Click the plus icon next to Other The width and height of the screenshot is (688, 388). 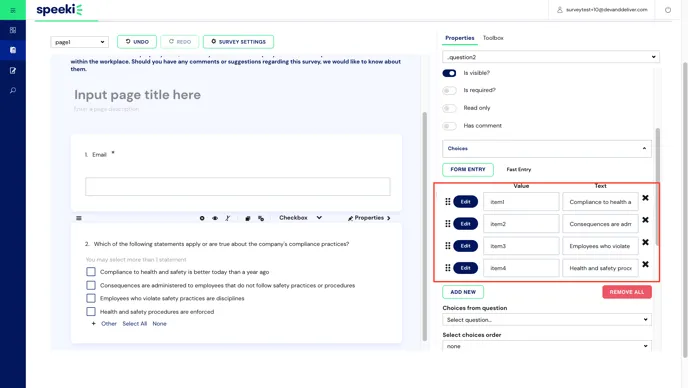(93, 323)
